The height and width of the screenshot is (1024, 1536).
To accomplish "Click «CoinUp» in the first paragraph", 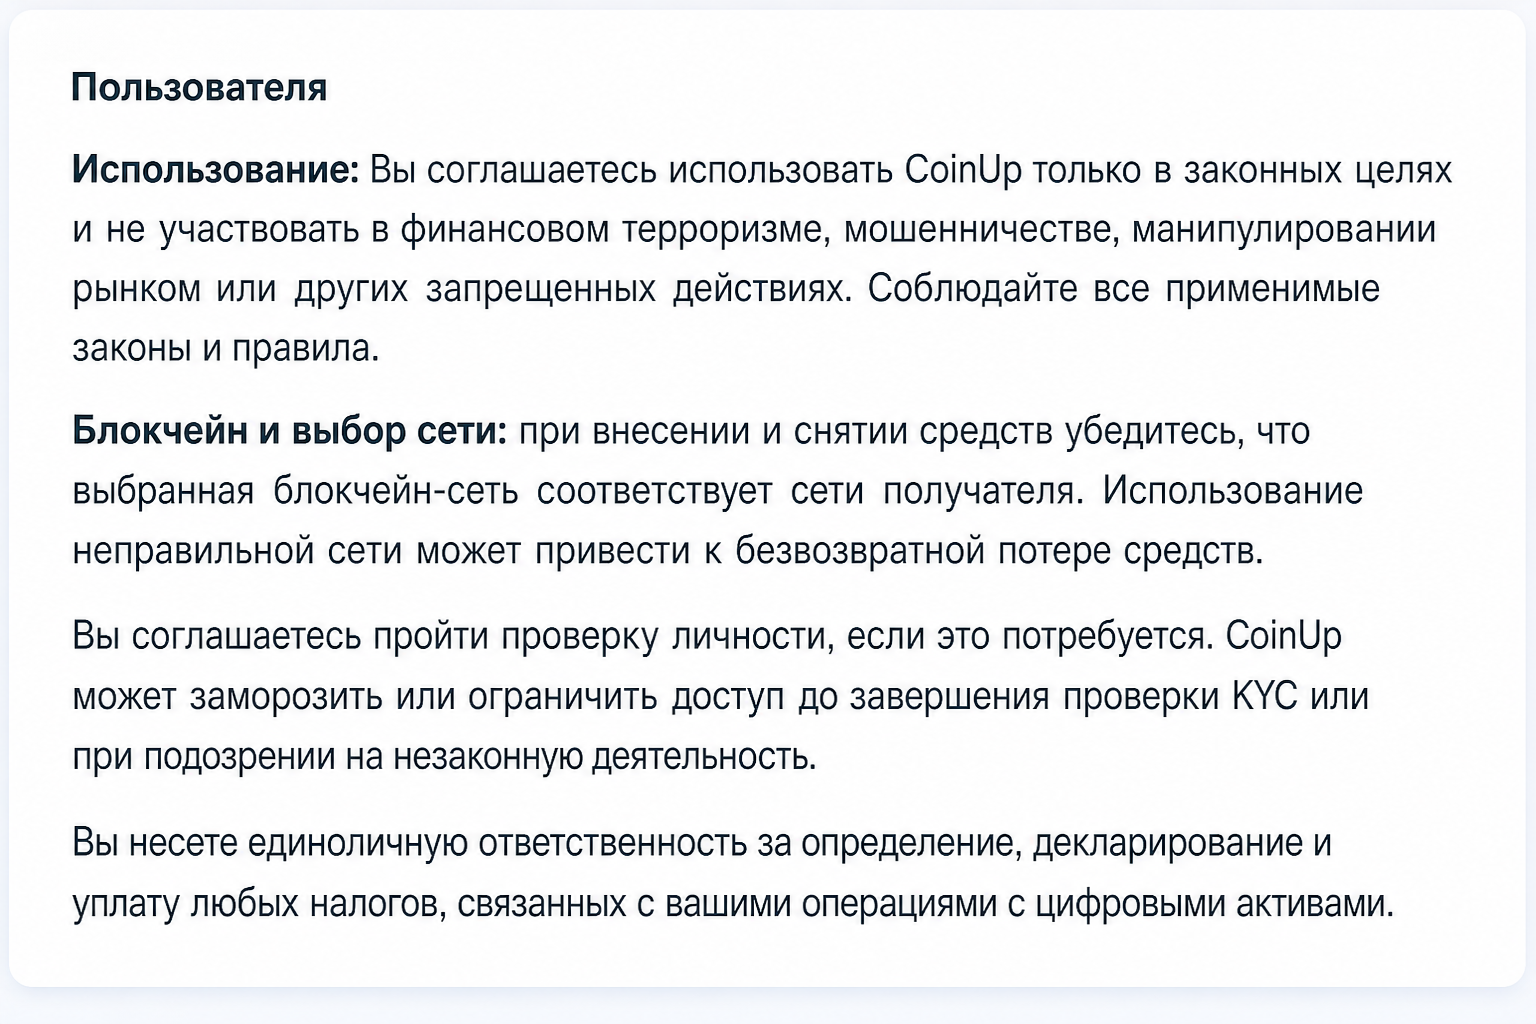I will pyautogui.click(x=963, y=170).
